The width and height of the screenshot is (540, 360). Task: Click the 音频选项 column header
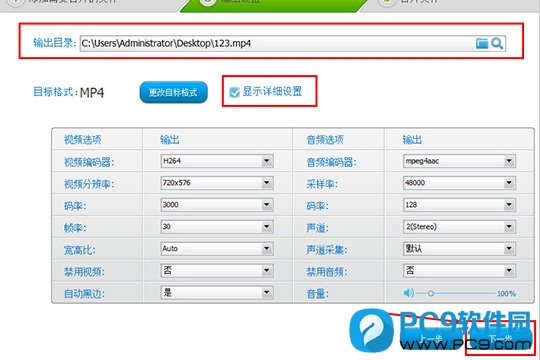click(325, 140)
